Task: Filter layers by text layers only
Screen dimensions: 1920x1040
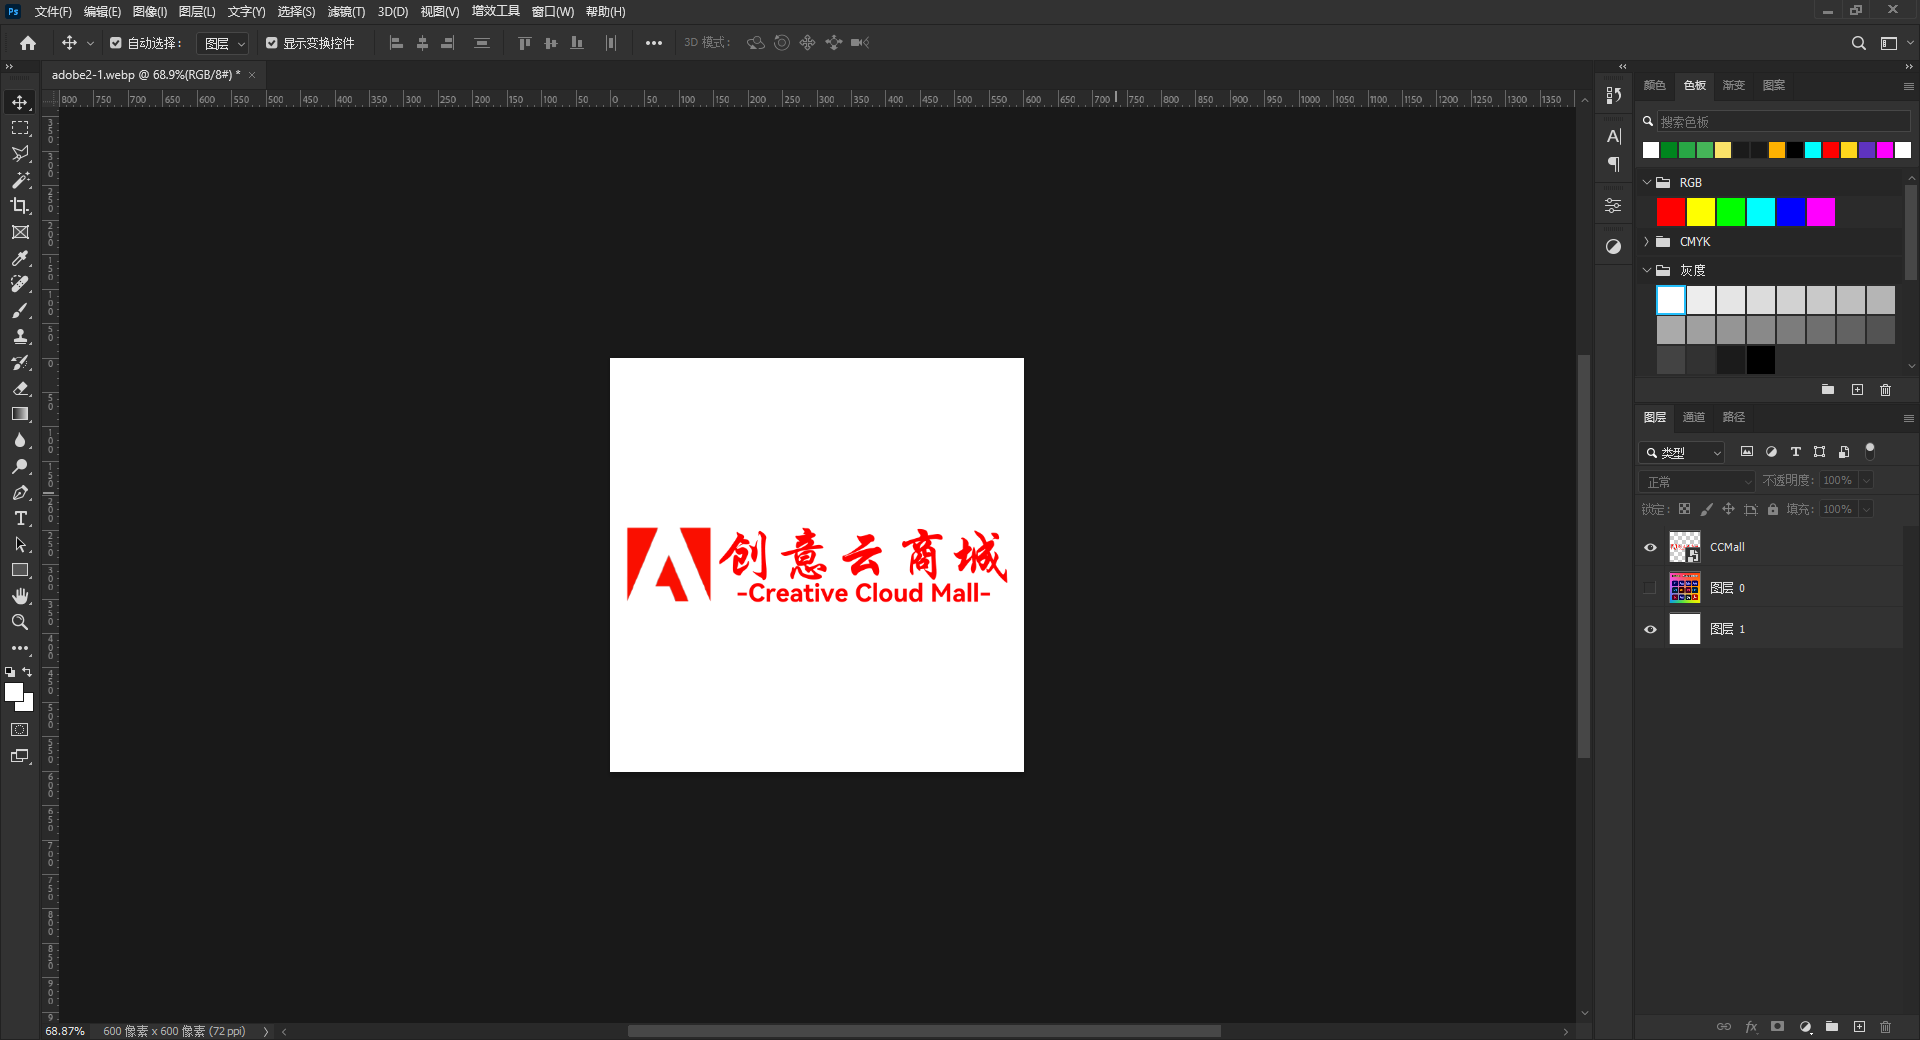Action: point(1795,452)
